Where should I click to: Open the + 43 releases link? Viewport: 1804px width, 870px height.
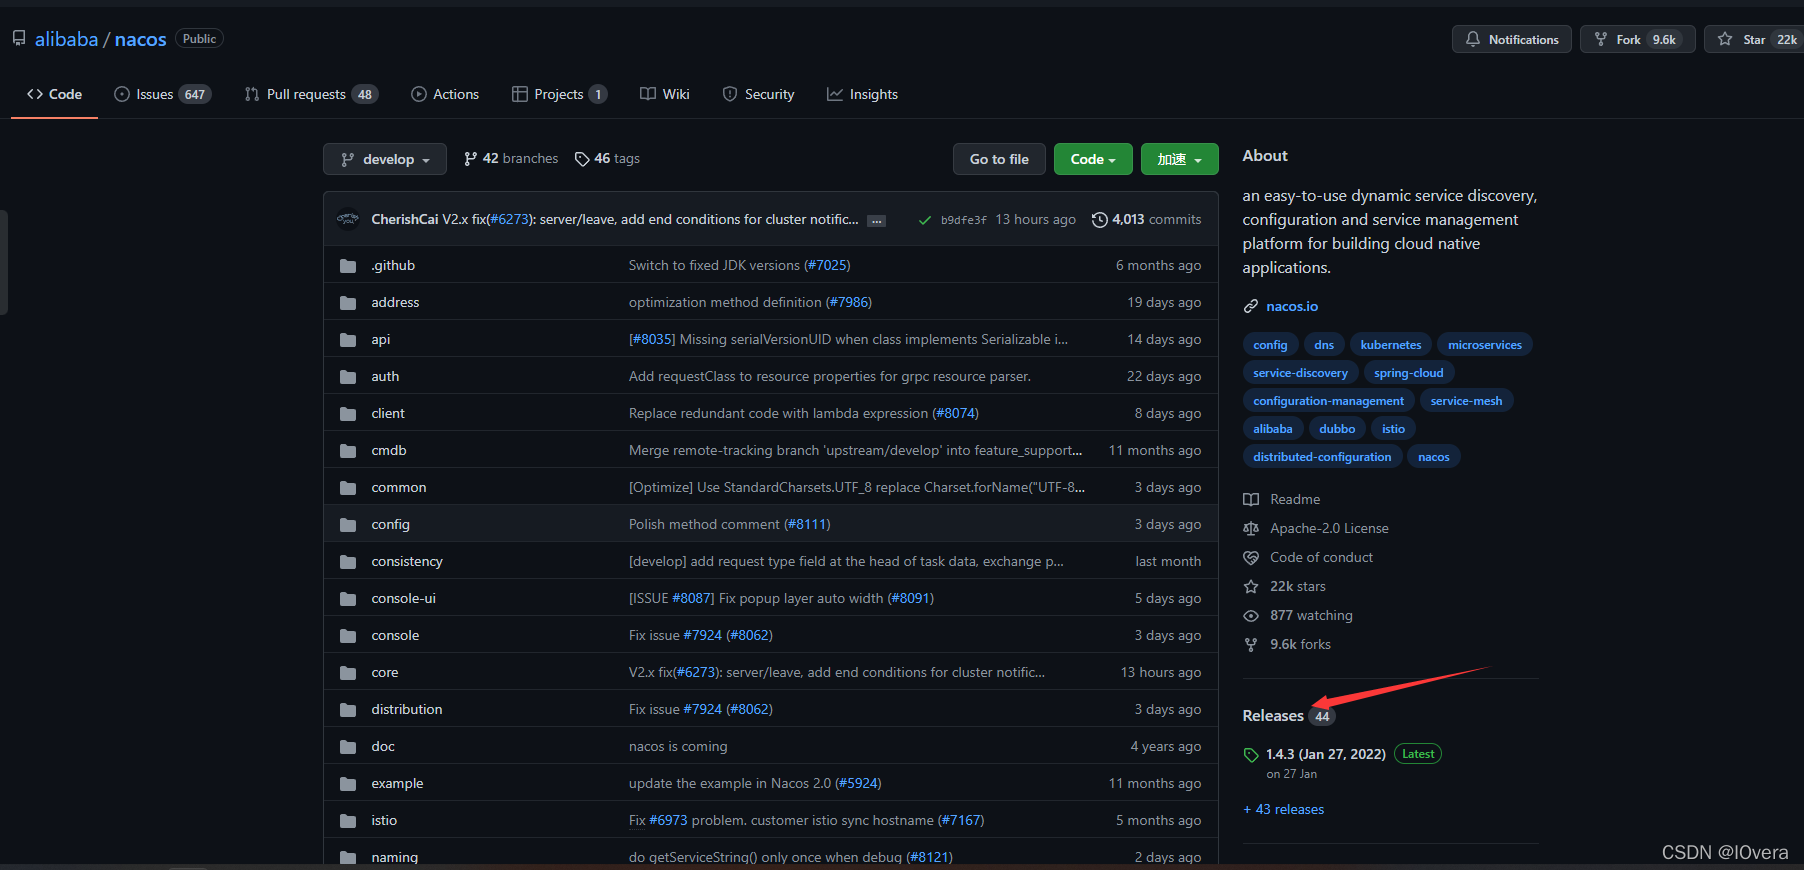click(1283, 810)
